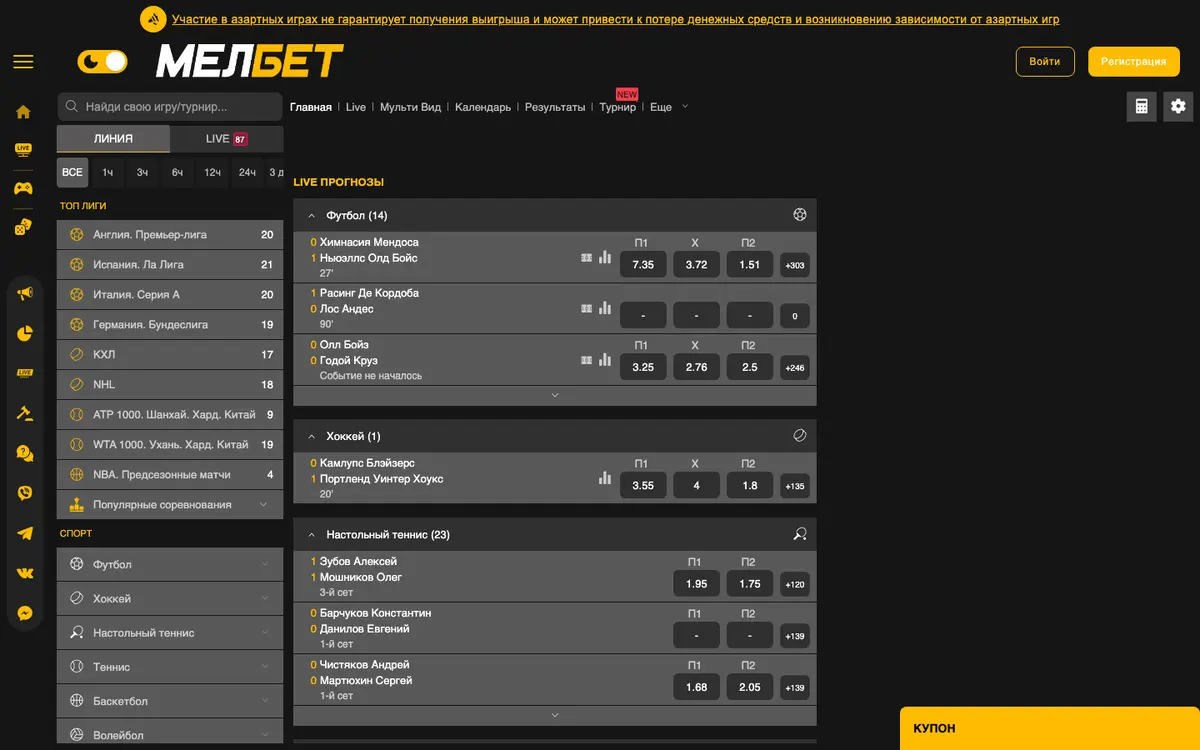
Task: Open the КУПОН bet slip panel
Action: point(1050,729)
